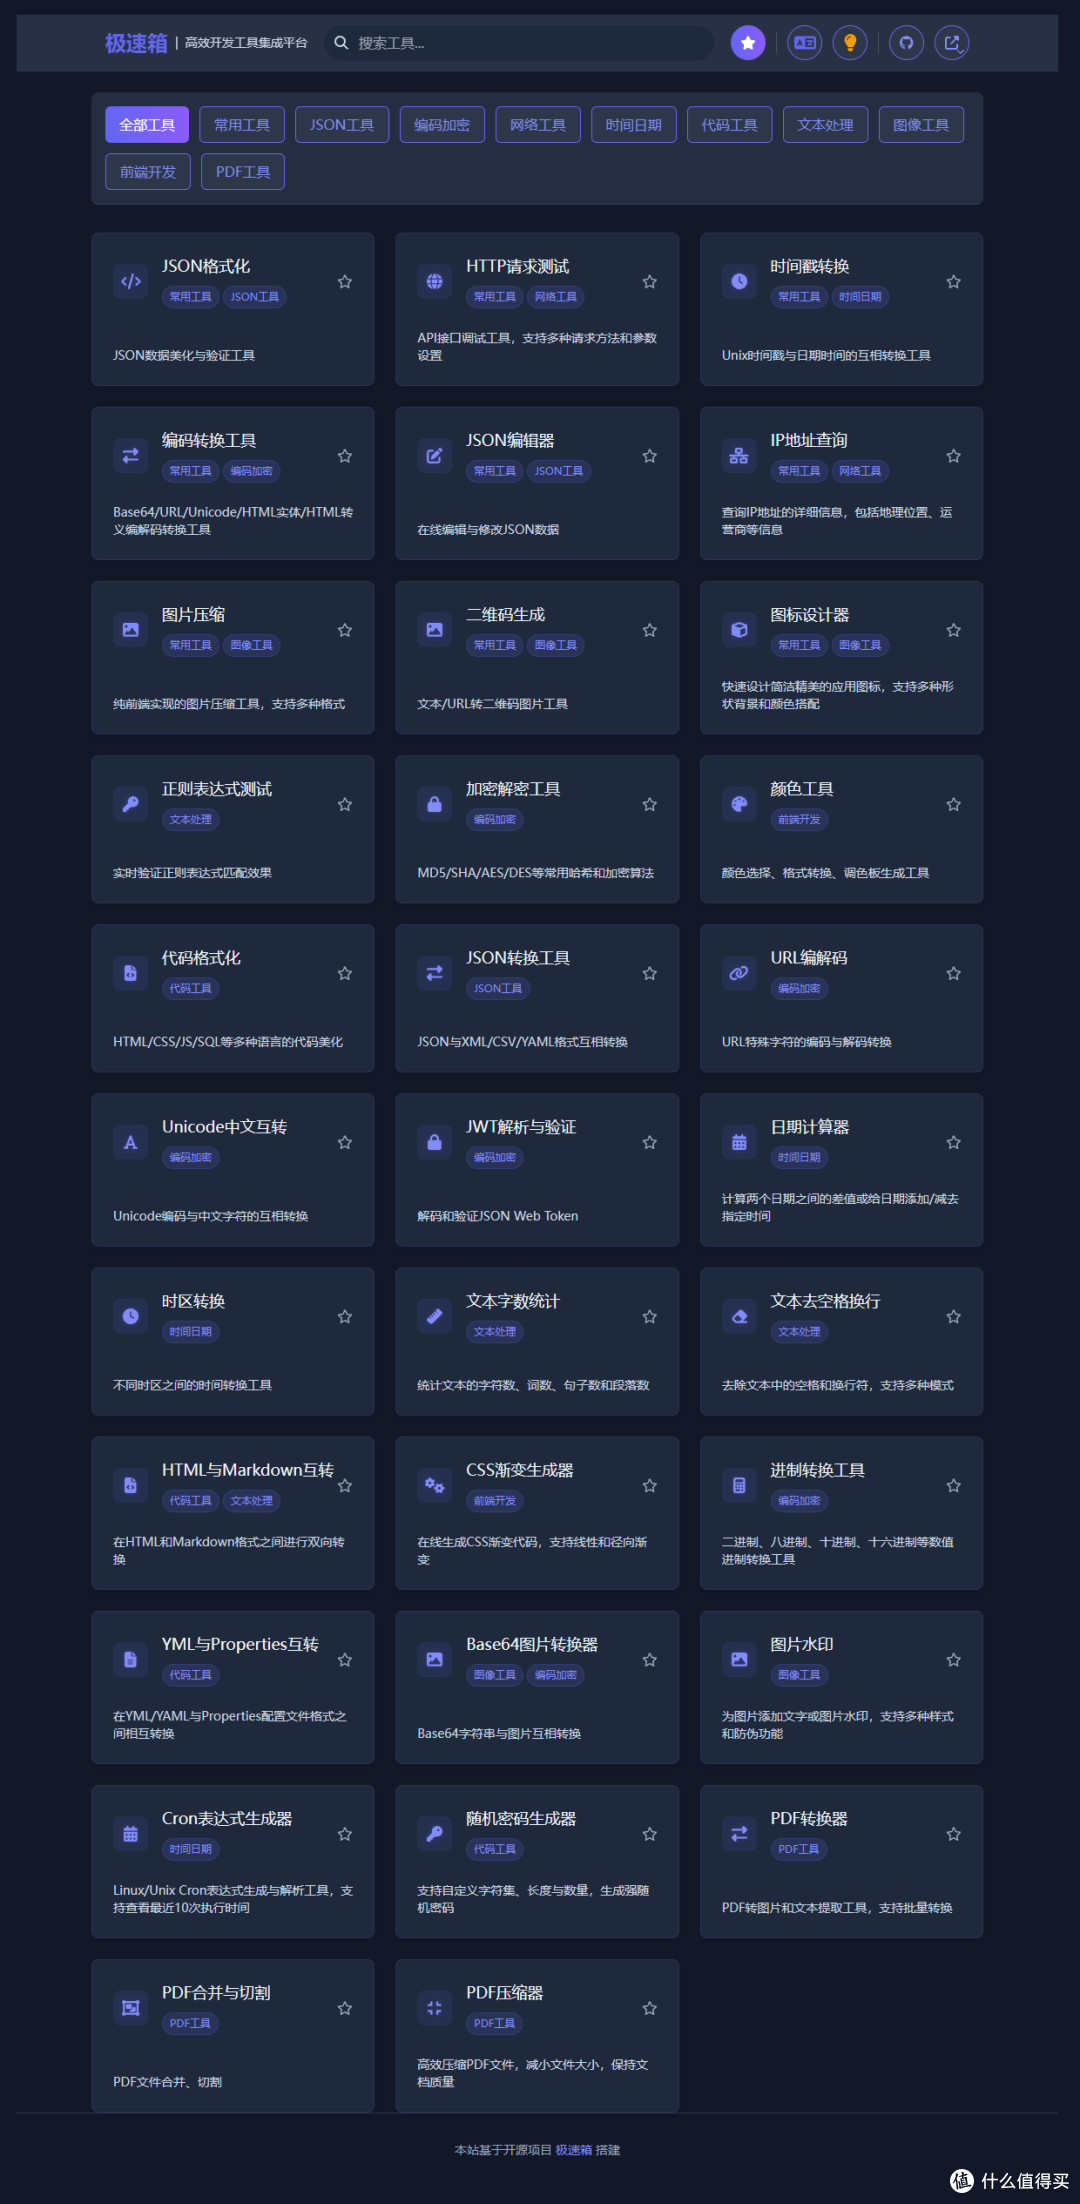Click the JSON格式化 code icon

click(x=131, y=281)
